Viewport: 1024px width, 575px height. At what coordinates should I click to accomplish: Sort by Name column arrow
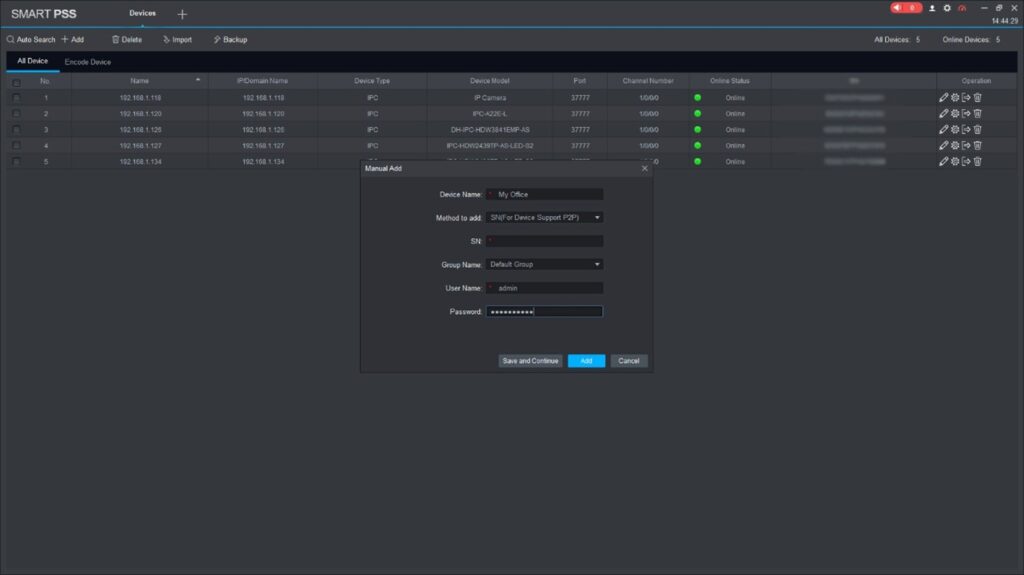(x=198, y=80)
